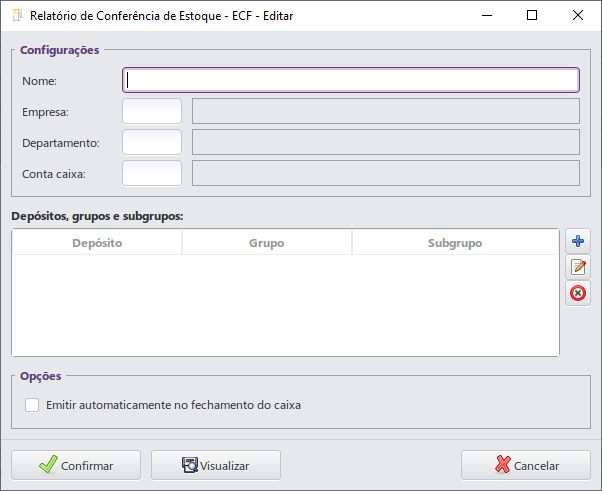
Task: Click the Empresa description field
Action: pos(385,111)
